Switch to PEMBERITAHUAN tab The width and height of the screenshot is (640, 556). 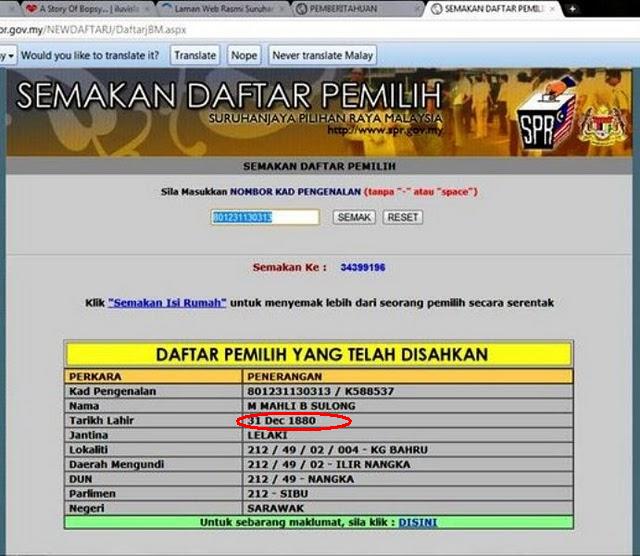click(x=357, y=9)
